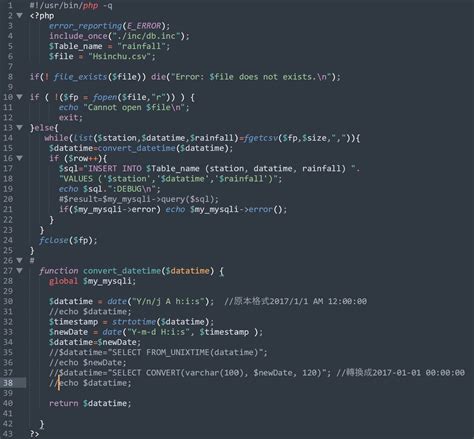Click the global keyword on line 28

pos(63,281)
